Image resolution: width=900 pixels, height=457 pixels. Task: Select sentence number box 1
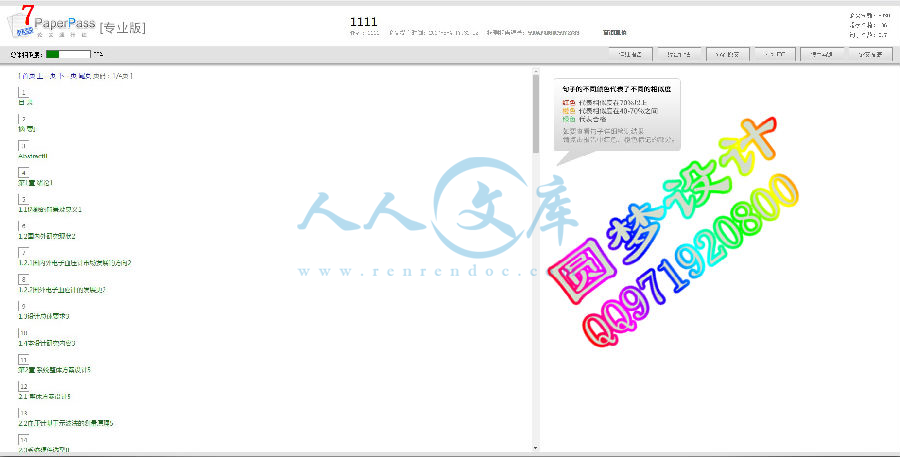click(23, 92)
